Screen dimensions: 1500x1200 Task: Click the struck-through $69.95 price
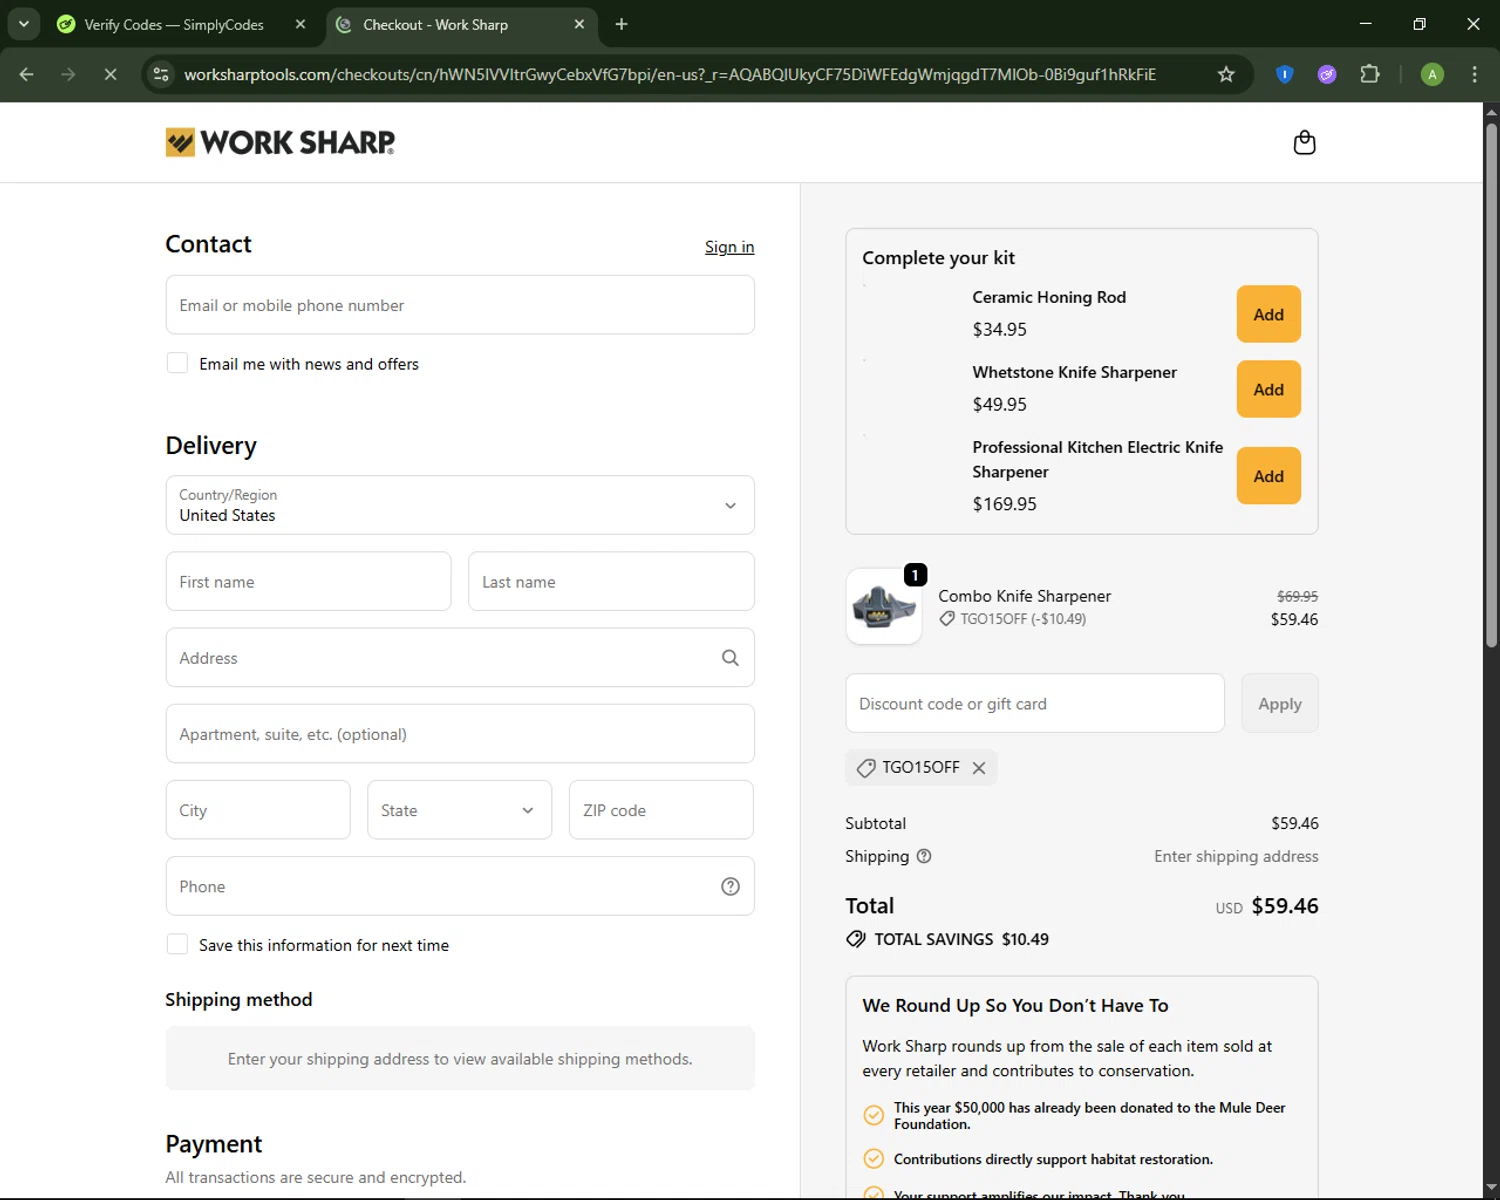coord(1297,596)
